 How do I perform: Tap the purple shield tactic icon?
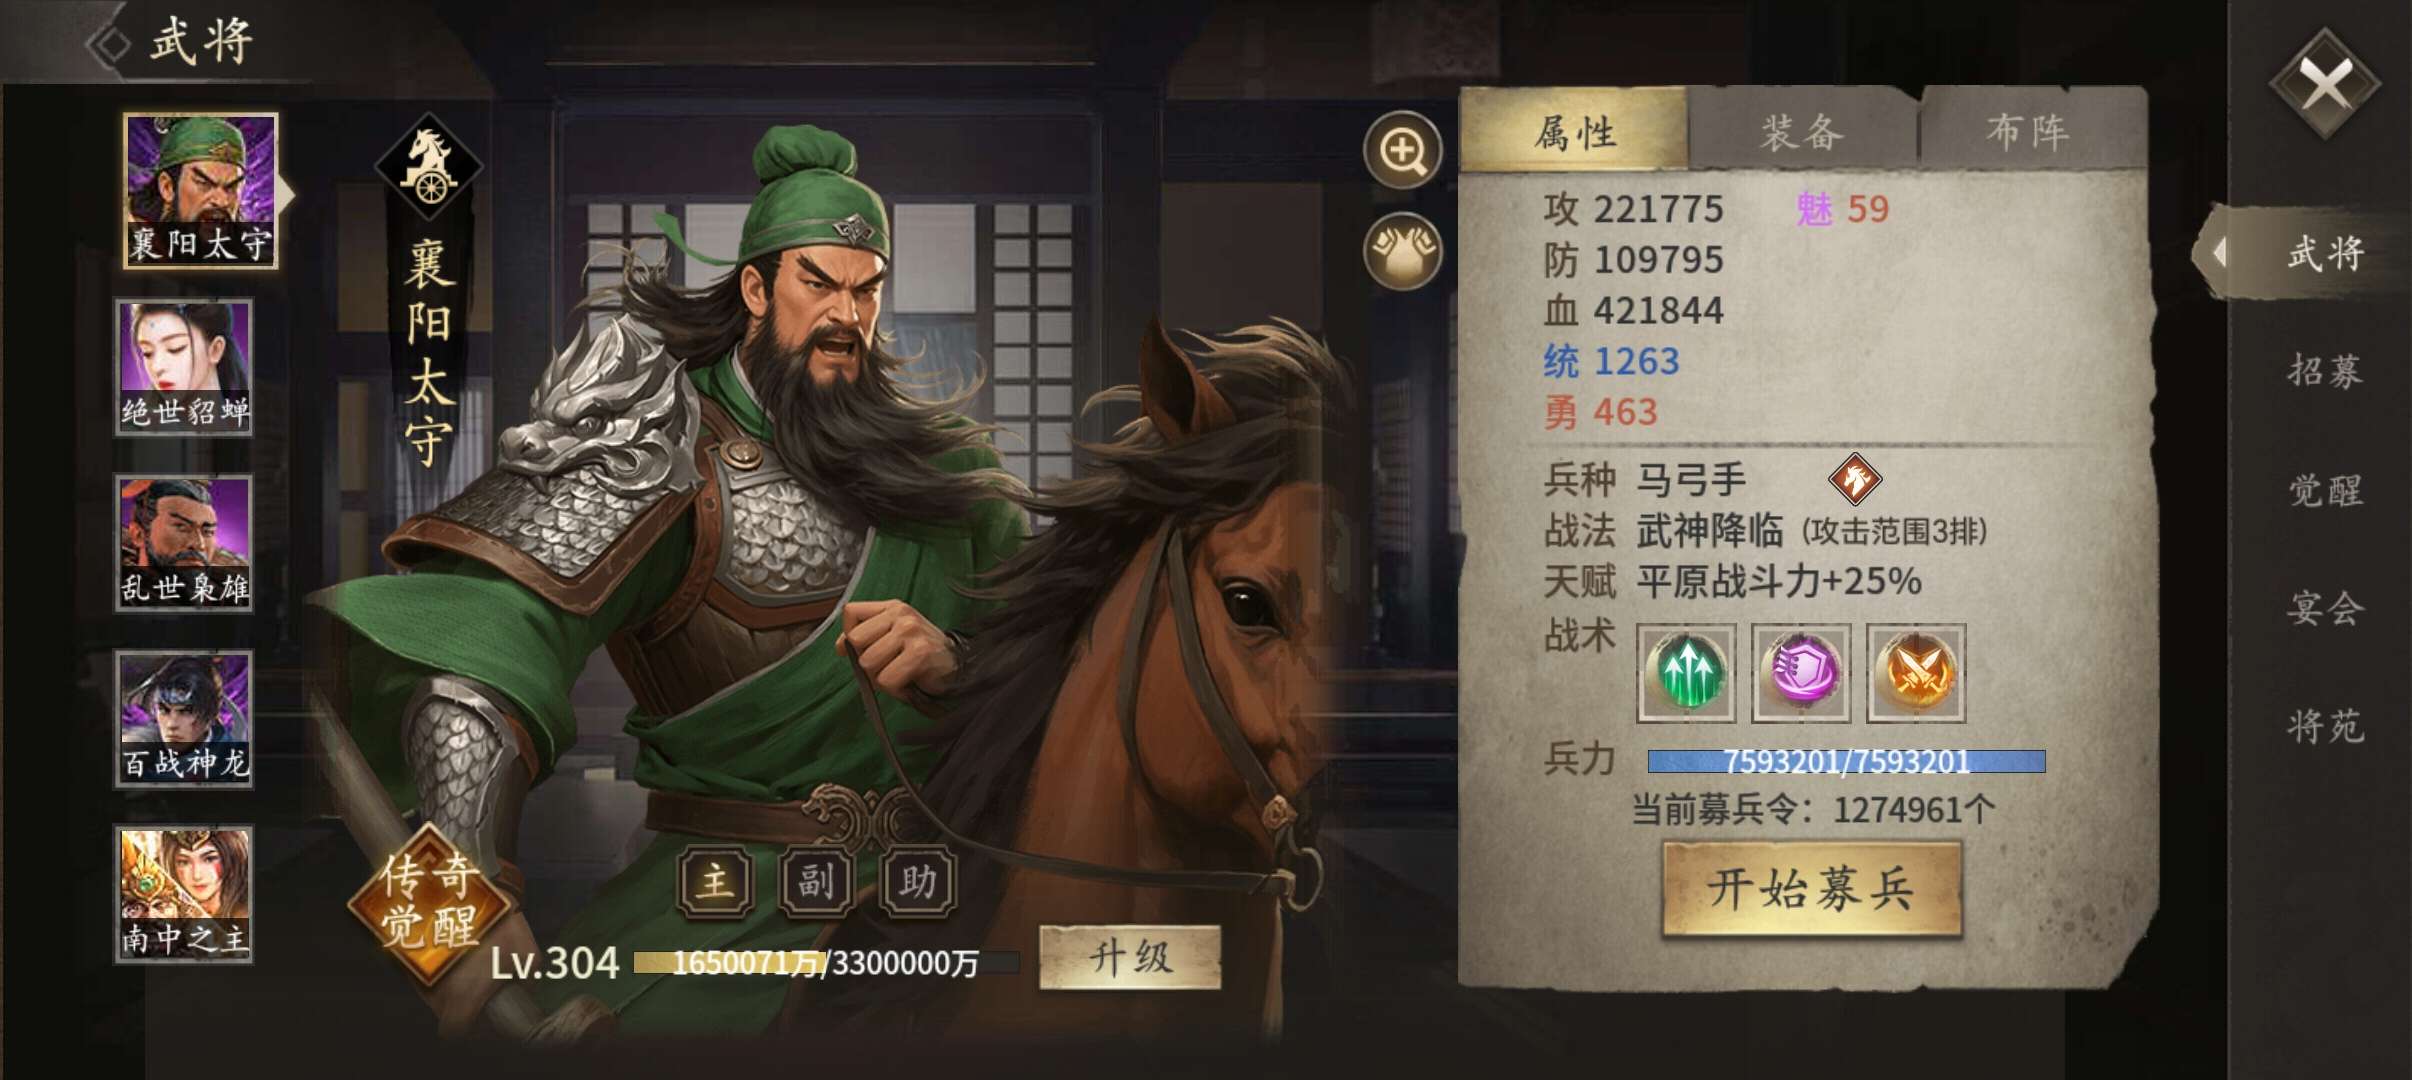coord(1801,673)
